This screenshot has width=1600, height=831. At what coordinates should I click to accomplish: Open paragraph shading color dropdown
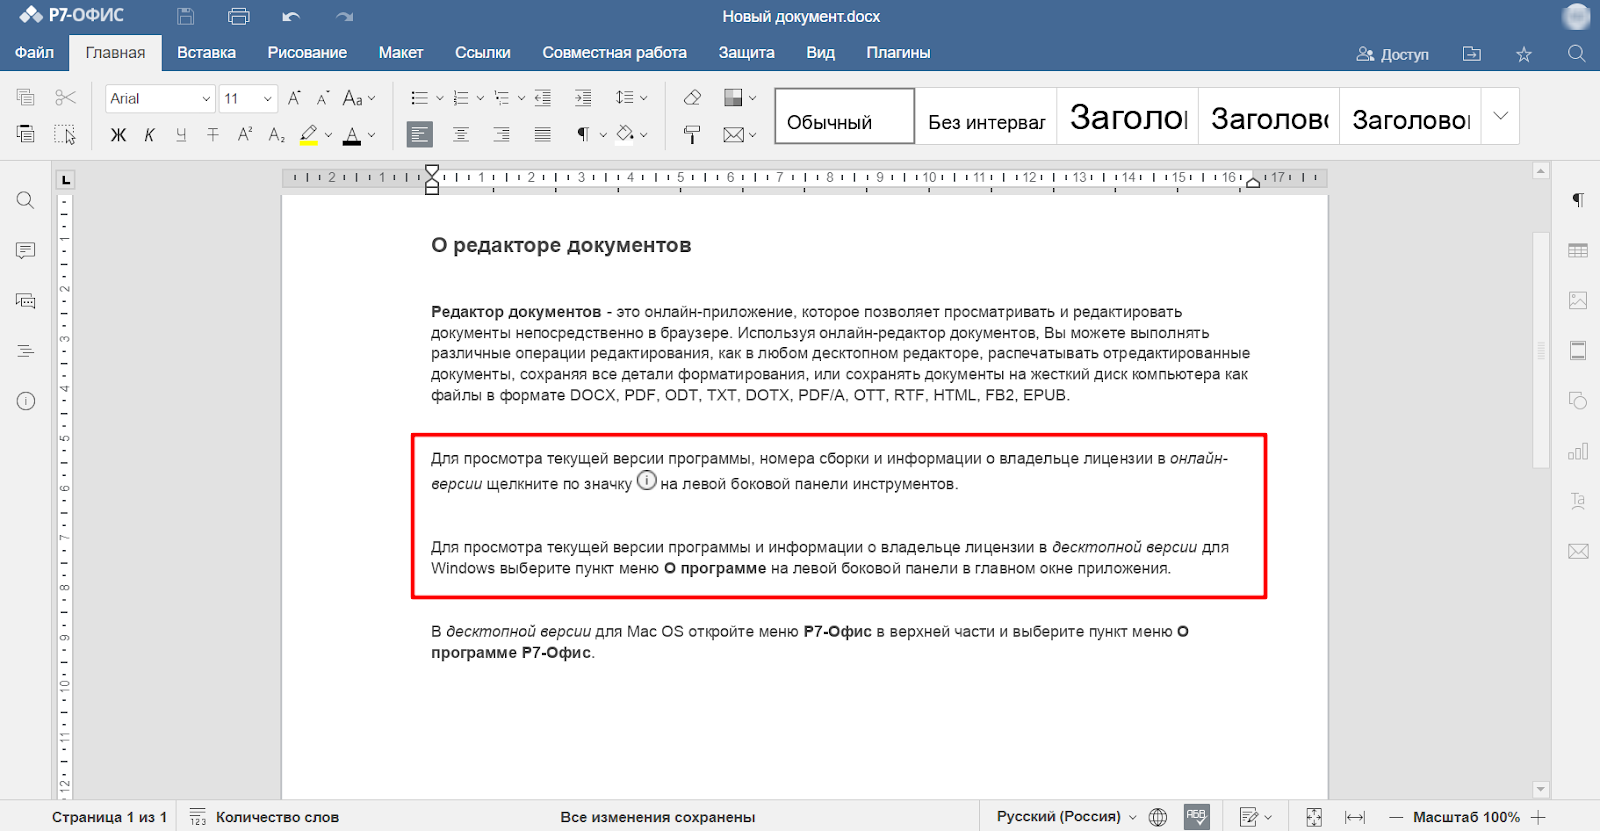644,135
